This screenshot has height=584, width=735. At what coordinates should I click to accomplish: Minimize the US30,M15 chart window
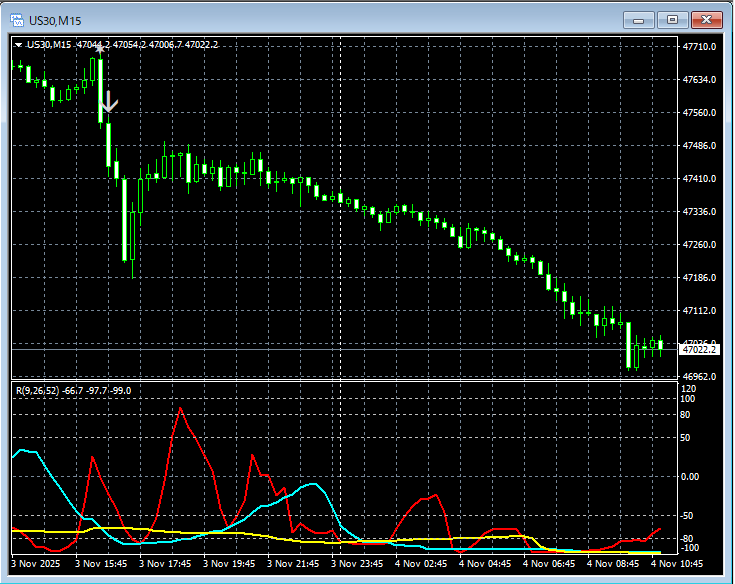pyautogui.click(x=639, y=19)
